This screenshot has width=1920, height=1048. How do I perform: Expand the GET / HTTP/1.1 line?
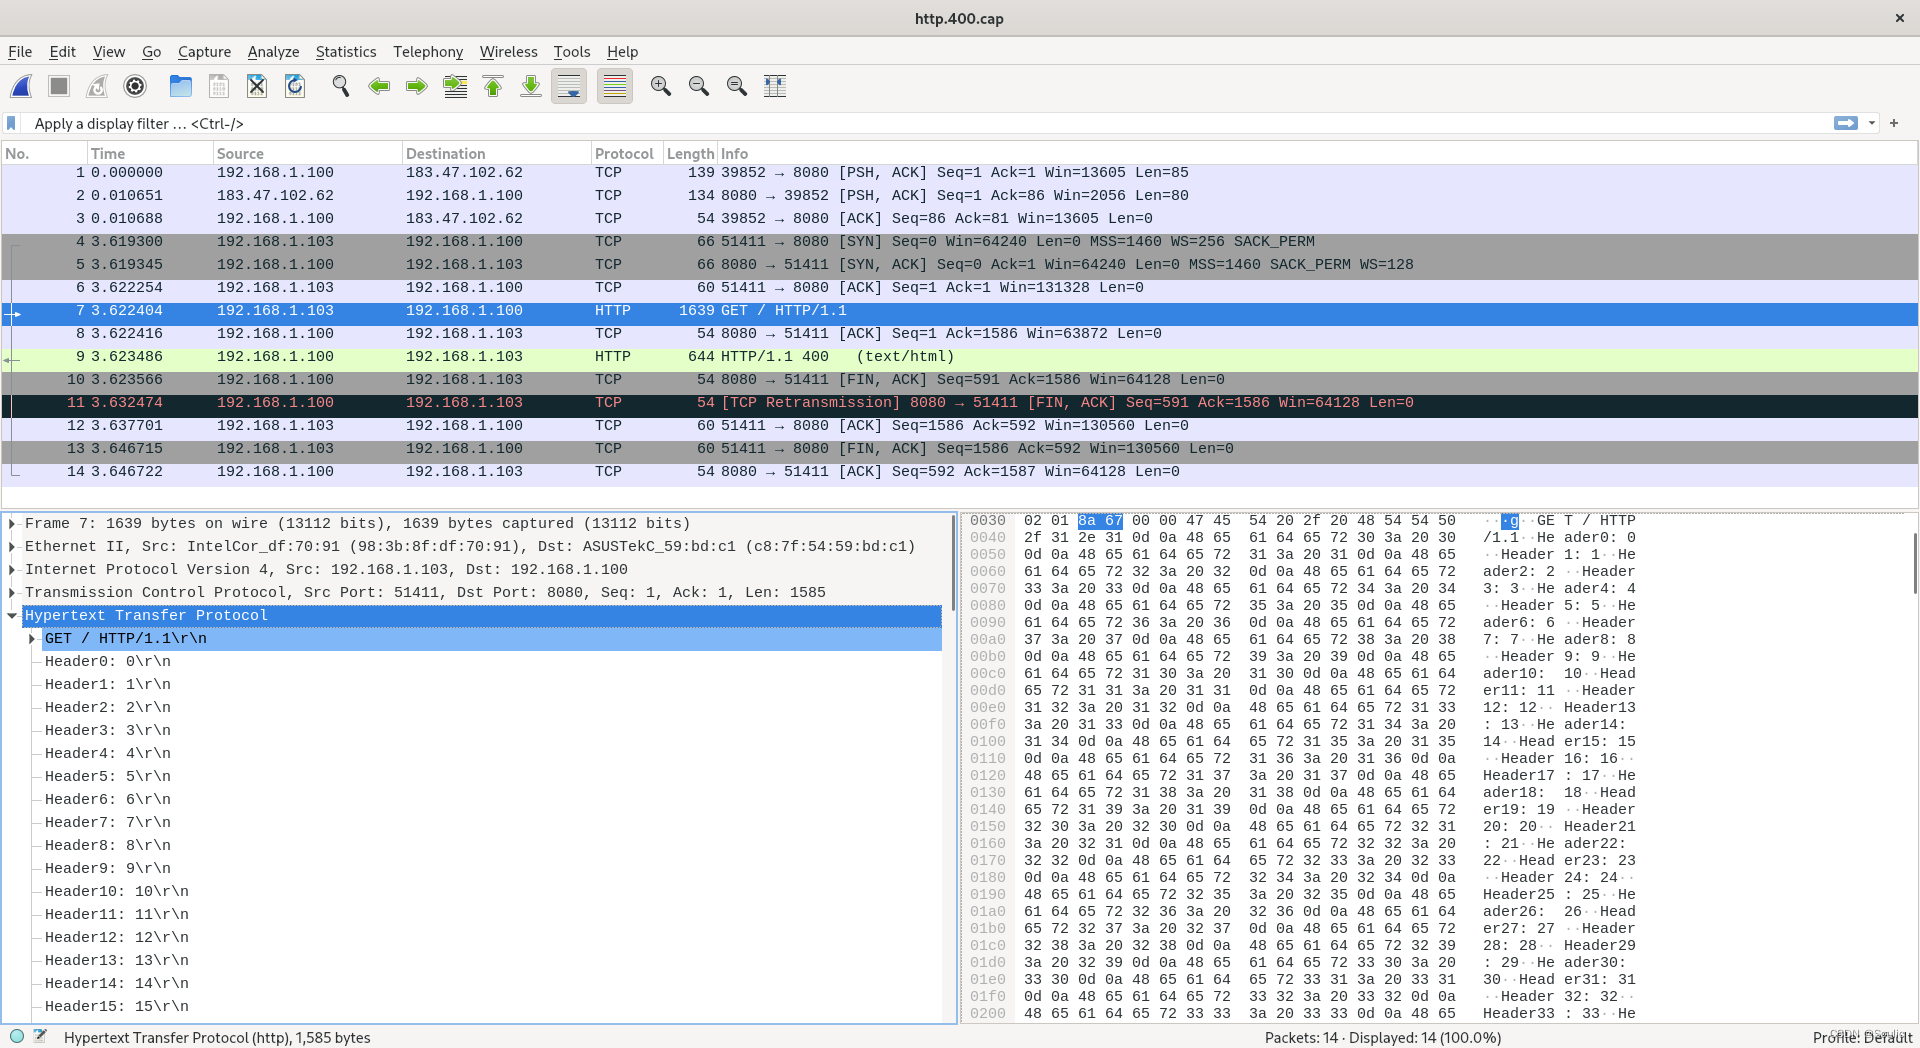pyautogui.click(x=32, y=638)
